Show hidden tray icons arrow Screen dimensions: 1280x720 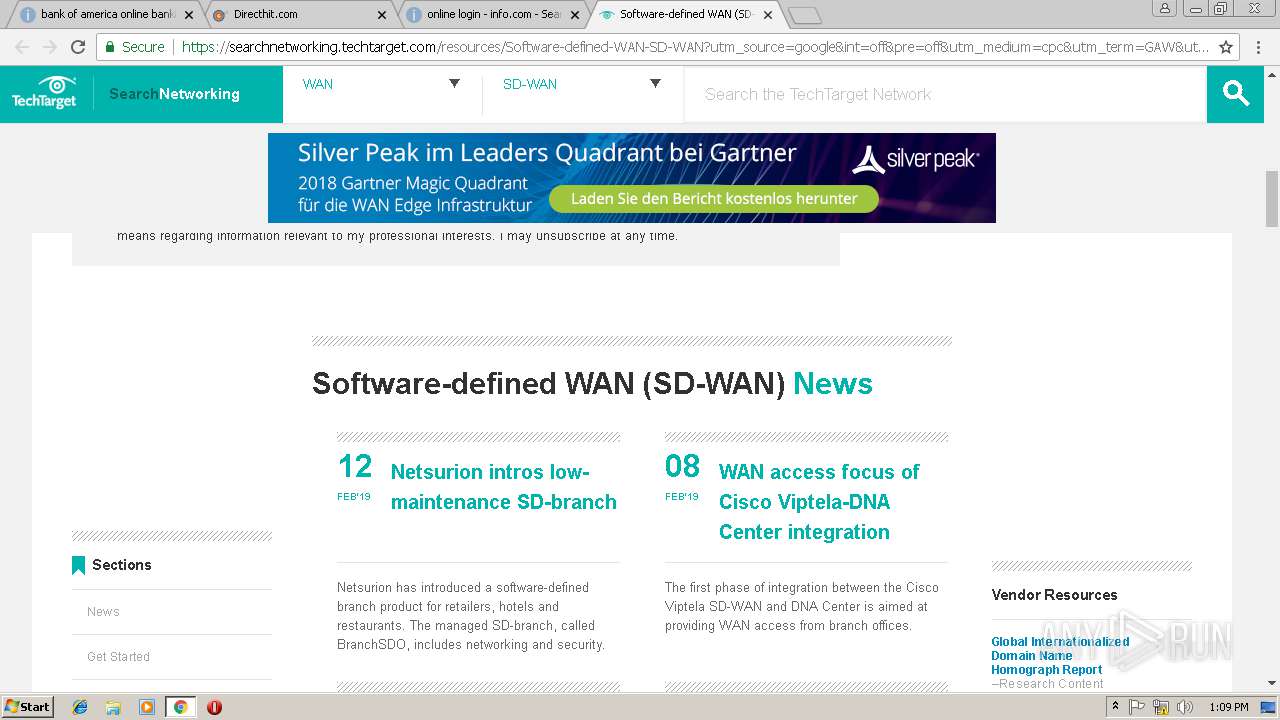(1115, 707)
